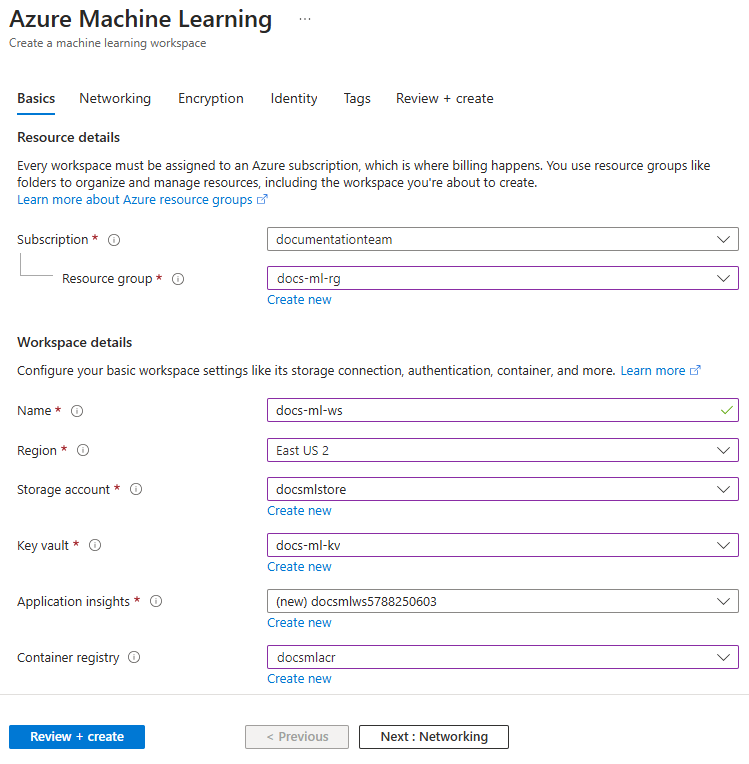Open the Storage account dropdown docsmlstore
Viewport: 749px width, 764px height.
pyautogui.click(x=502, y=489)
